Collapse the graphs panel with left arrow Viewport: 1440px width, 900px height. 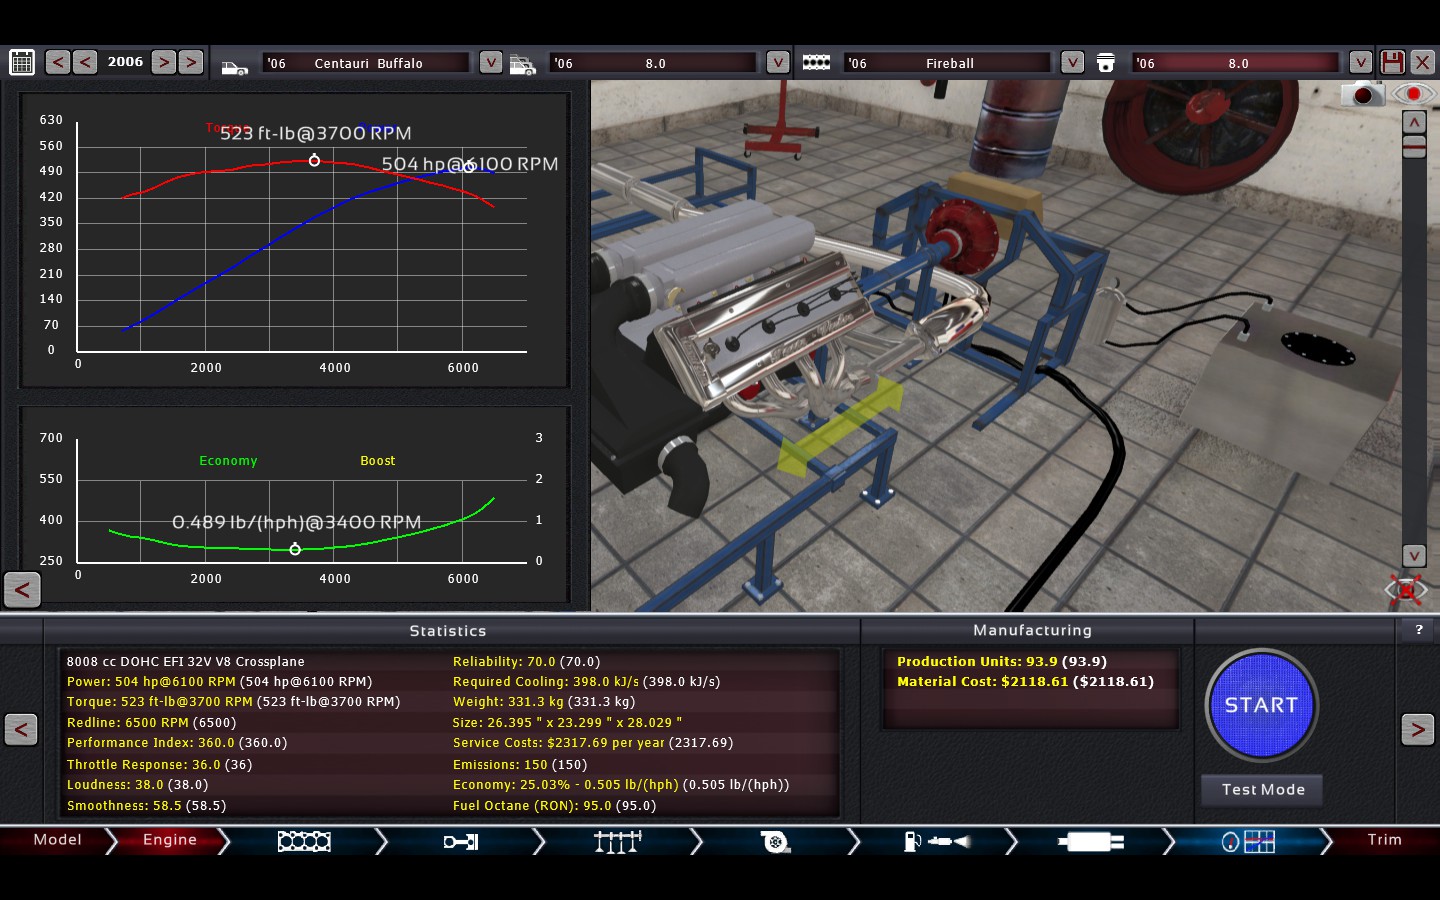(x=22, y=590)
